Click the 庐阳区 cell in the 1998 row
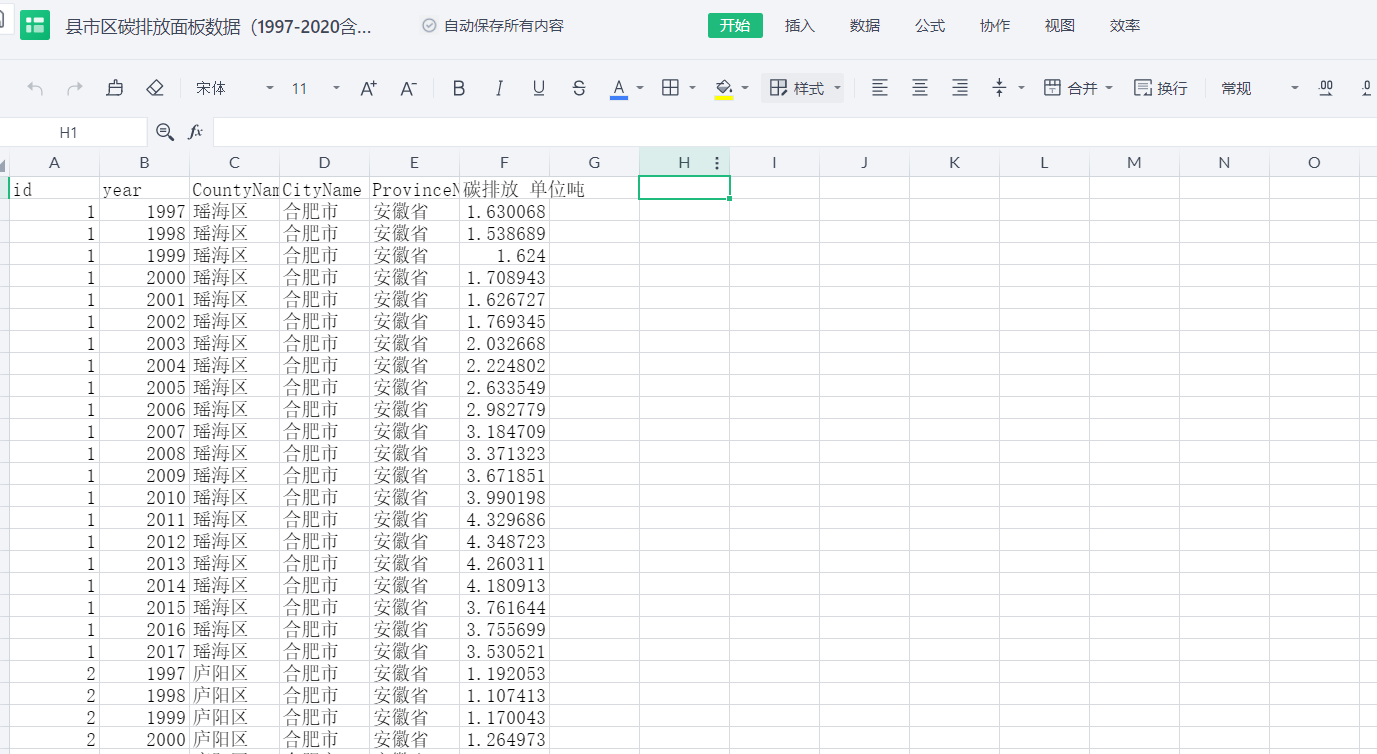The width and height of the screenshot is (1377, 754). point(235,694)
